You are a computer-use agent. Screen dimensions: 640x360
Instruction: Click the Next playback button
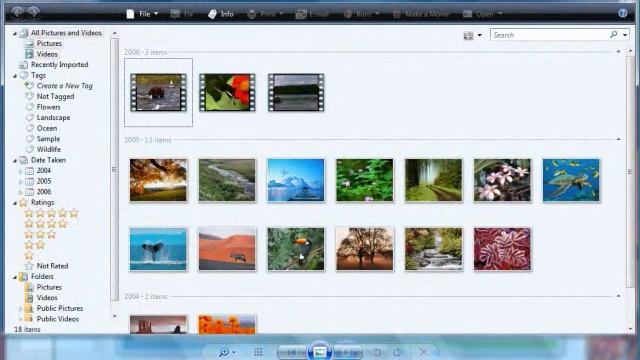[x=348, y=352]
